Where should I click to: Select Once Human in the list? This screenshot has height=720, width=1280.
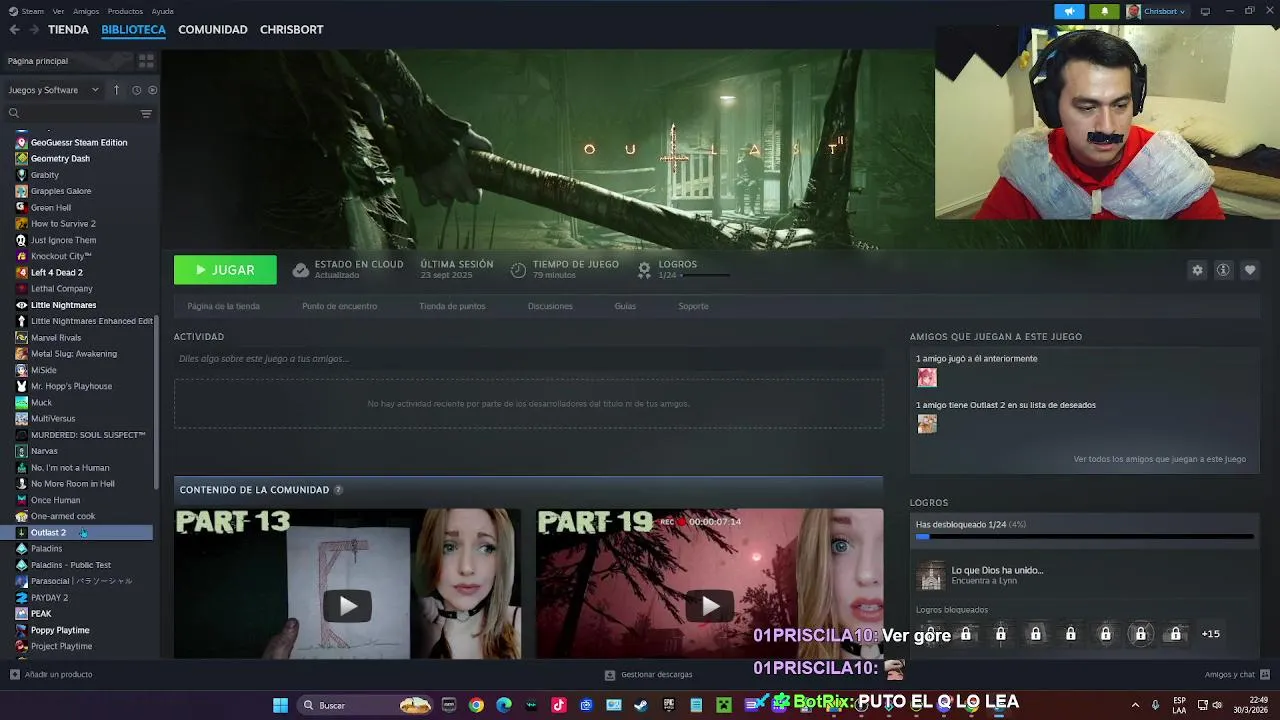point(55,500)
